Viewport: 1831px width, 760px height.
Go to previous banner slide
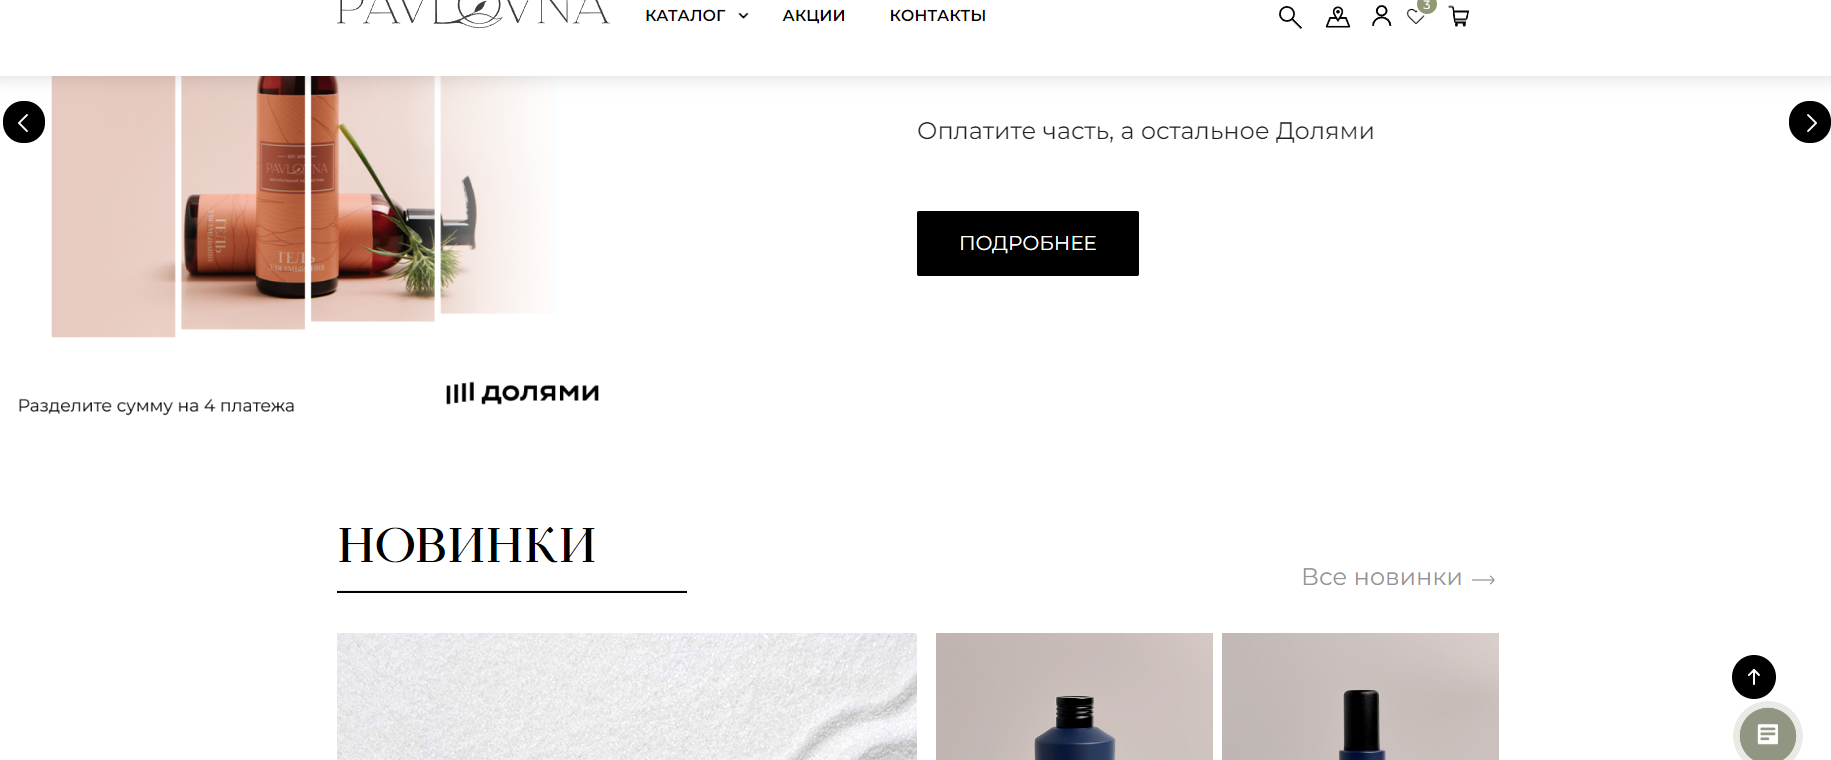click(x=24, y=122)
